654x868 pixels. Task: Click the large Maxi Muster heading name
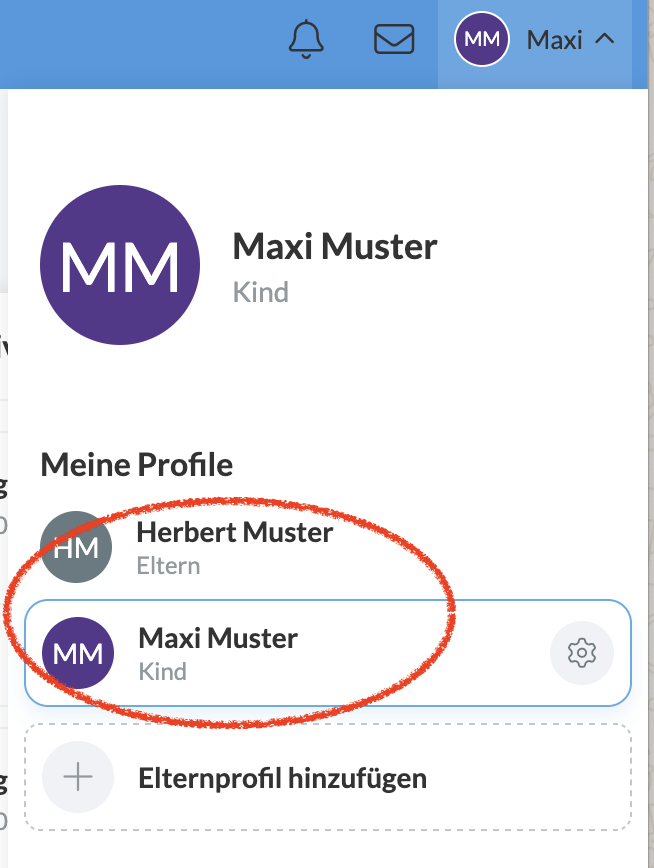point(334,246)
